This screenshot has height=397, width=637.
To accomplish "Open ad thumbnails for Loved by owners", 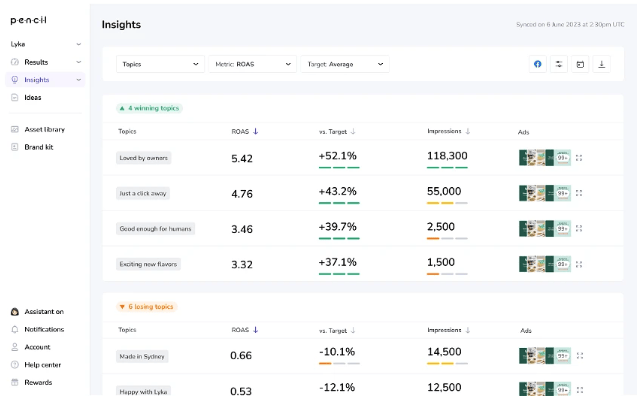I will (545, 158).
